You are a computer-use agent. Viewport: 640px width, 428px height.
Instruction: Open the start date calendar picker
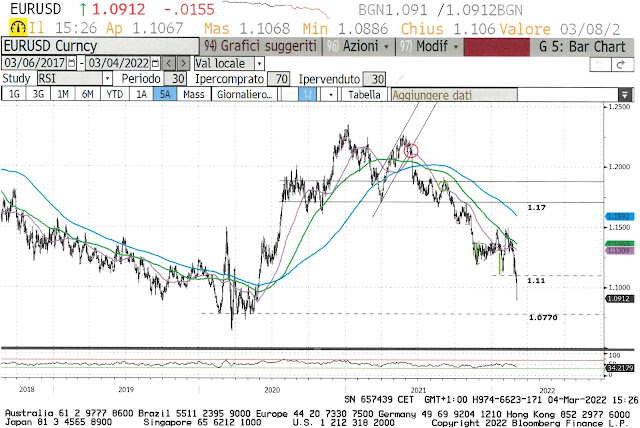click(72, 63)
